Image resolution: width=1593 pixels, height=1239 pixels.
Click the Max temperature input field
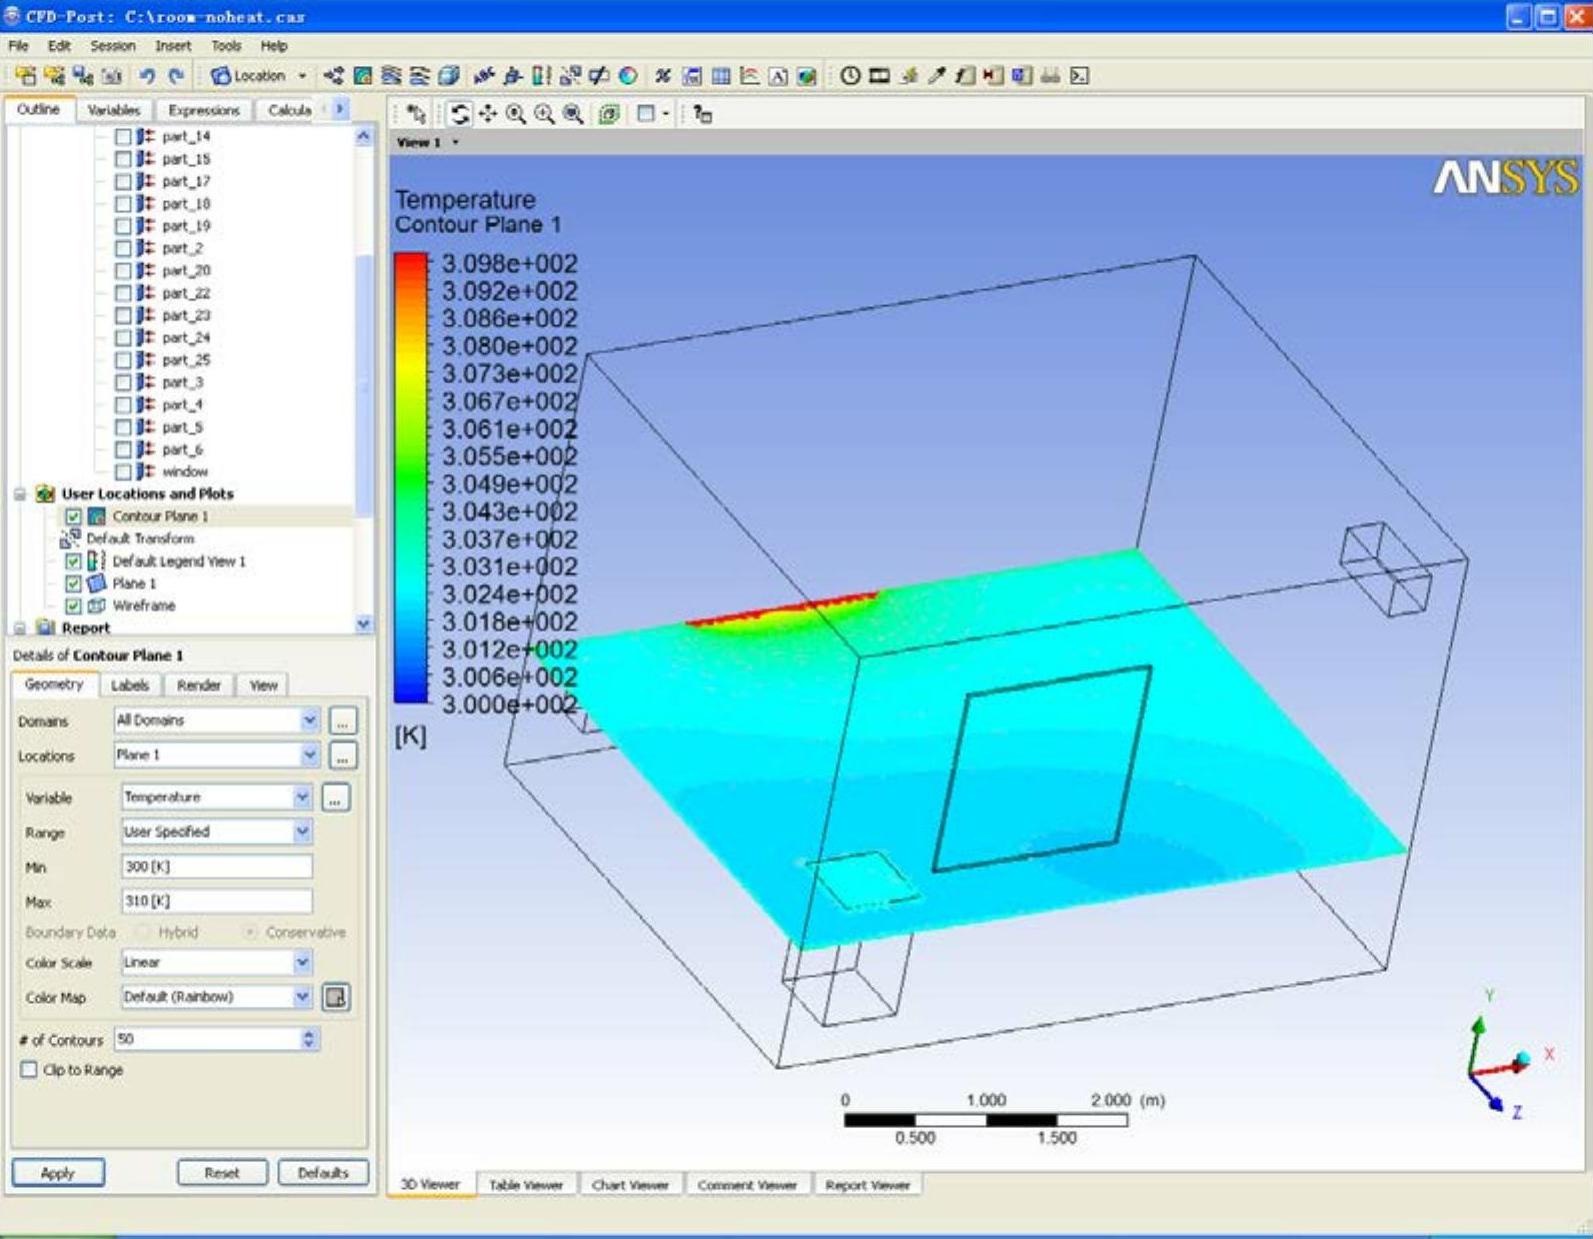(216, 901)
